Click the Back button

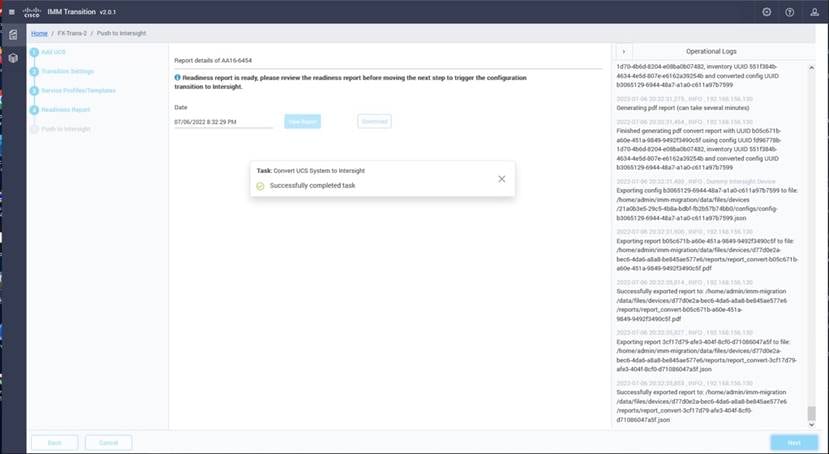(54, 443)
